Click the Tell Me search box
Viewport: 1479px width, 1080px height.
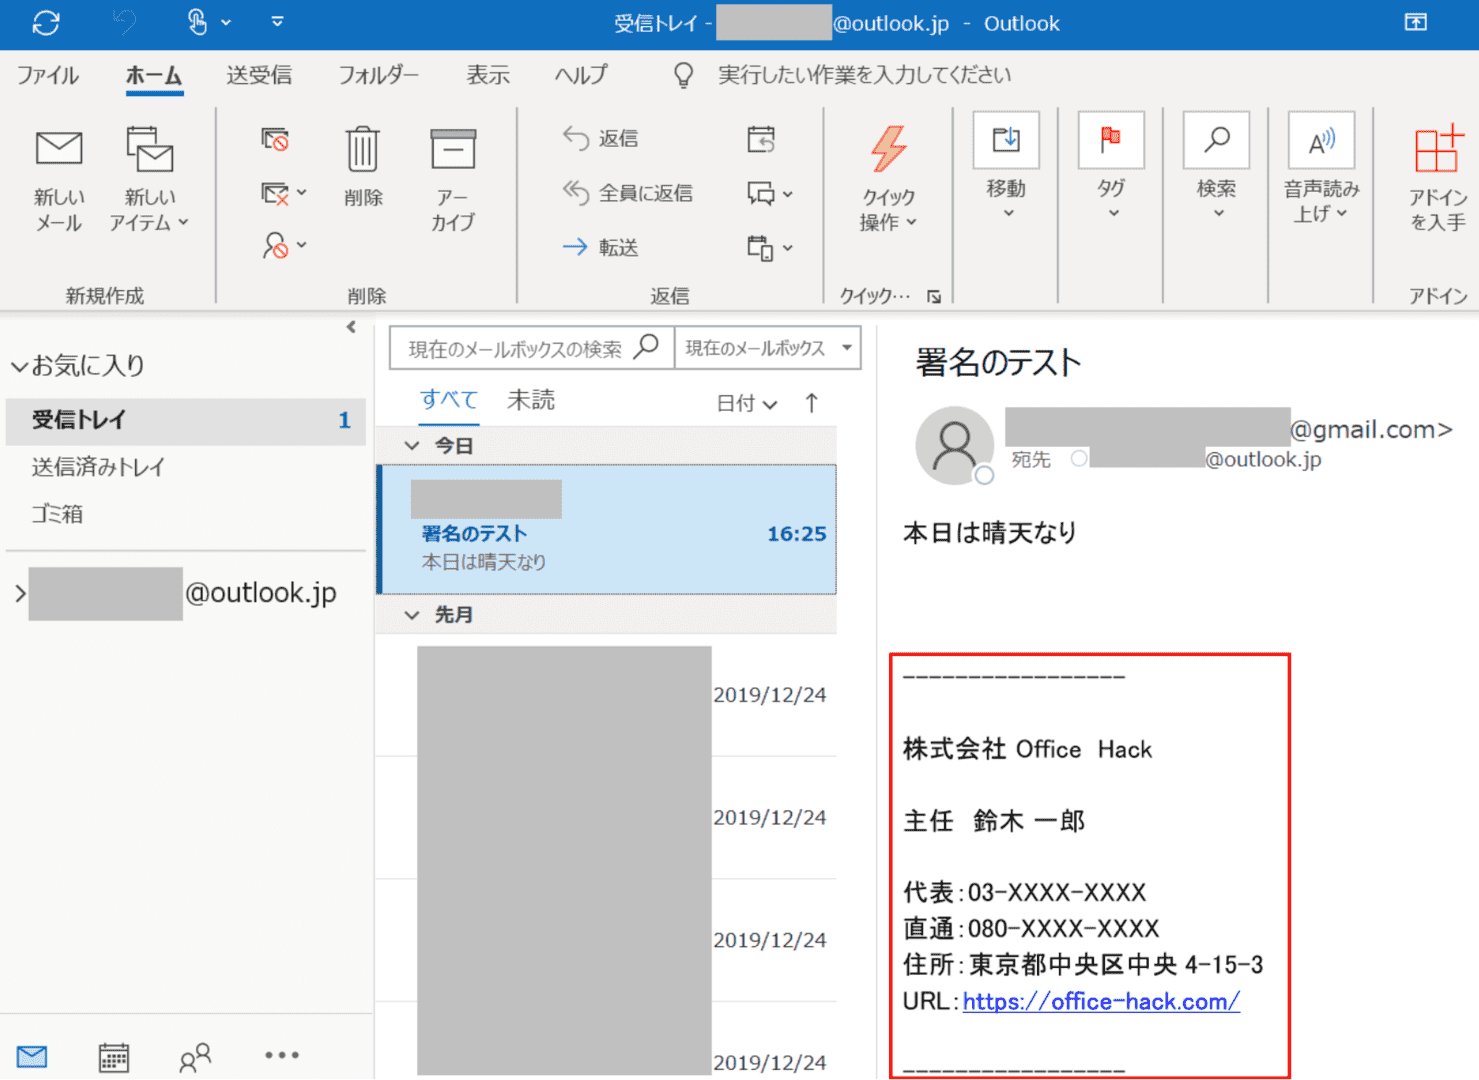(x=864, y=75)
